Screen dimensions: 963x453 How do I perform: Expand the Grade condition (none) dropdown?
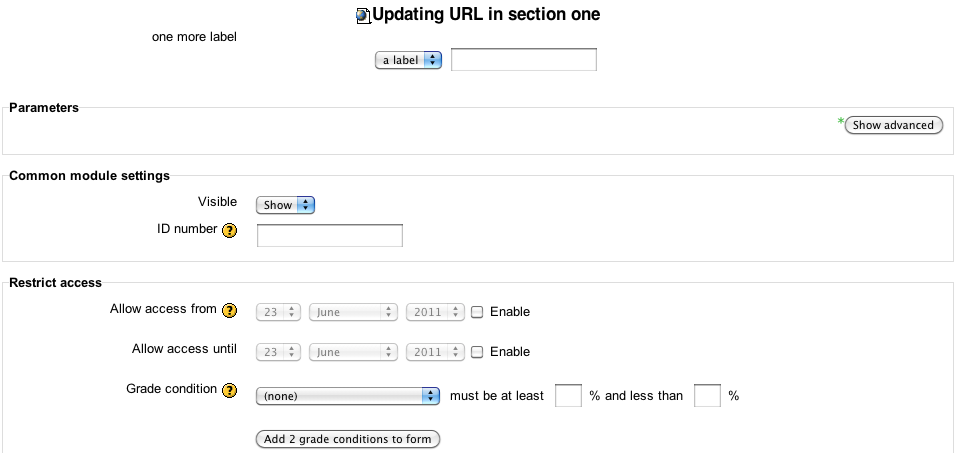coord(348,396)
